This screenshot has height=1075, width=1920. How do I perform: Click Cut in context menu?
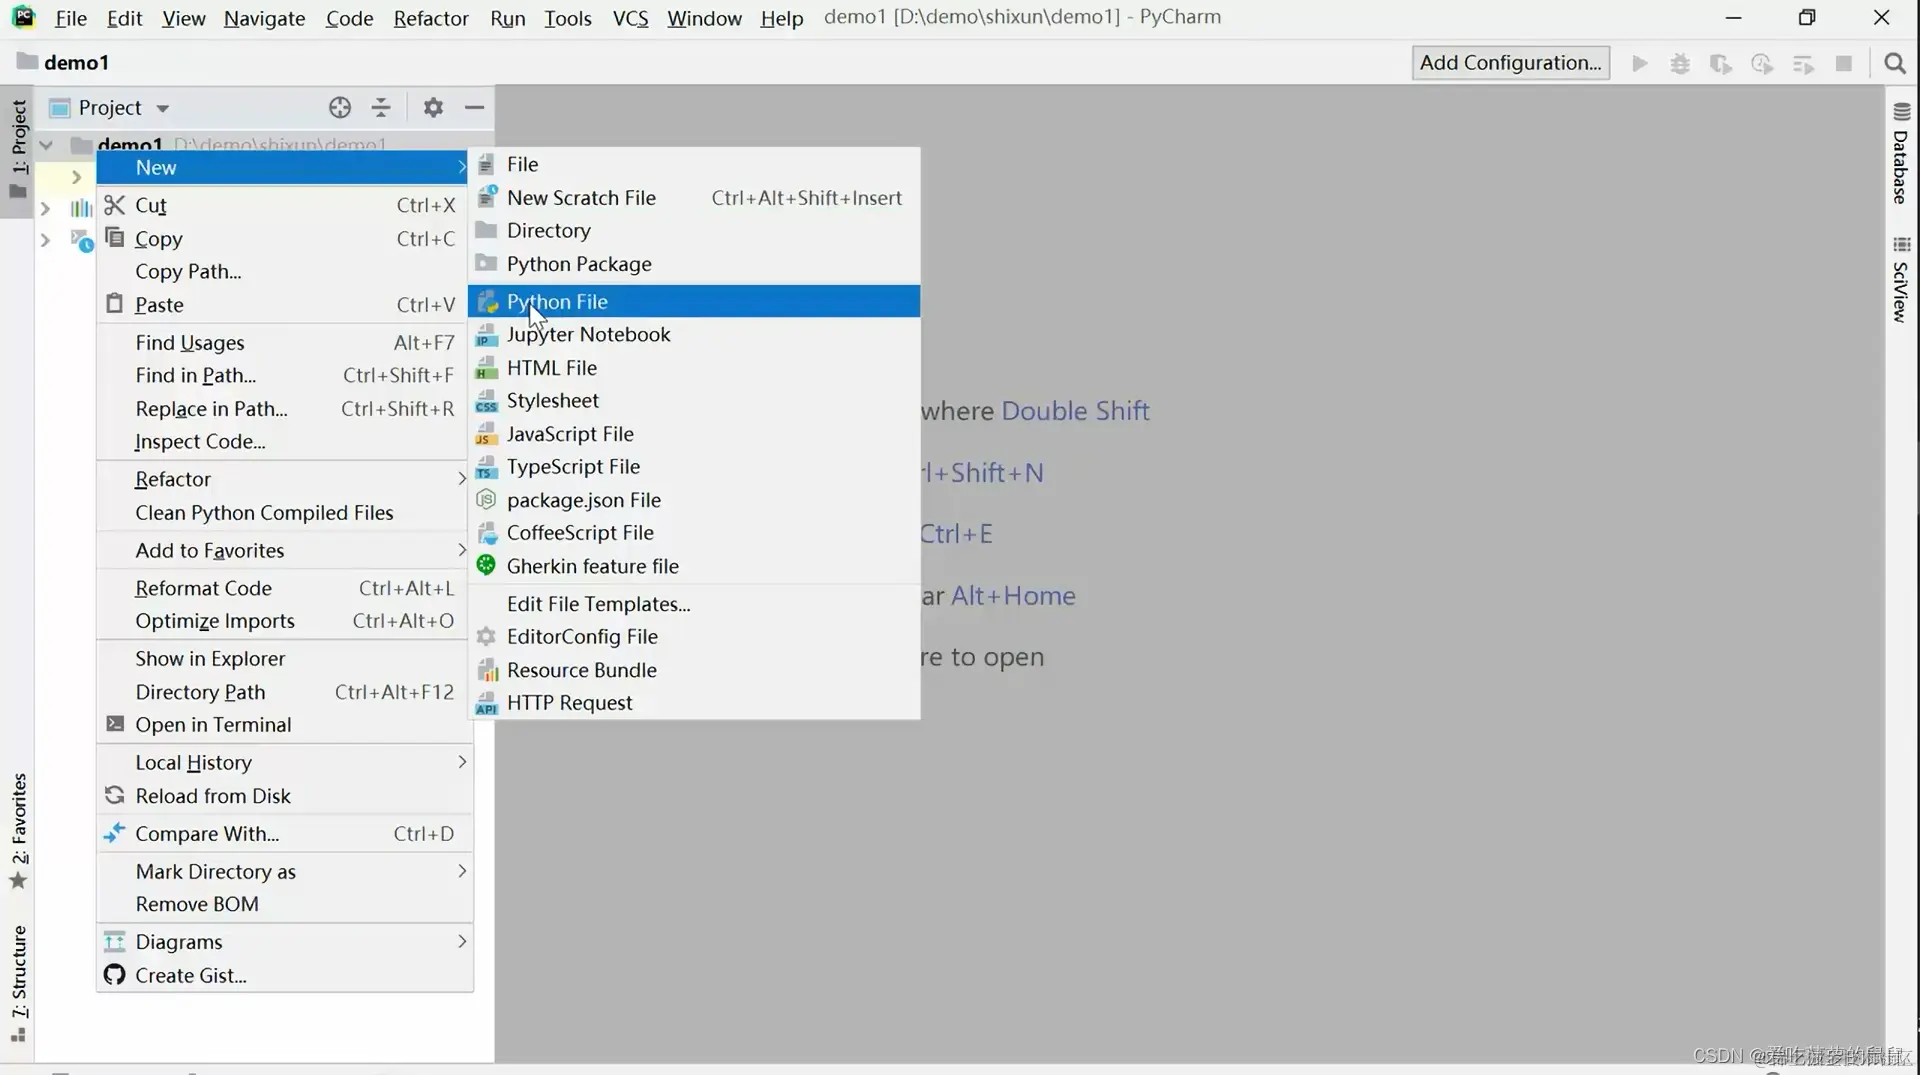point(284,205)
